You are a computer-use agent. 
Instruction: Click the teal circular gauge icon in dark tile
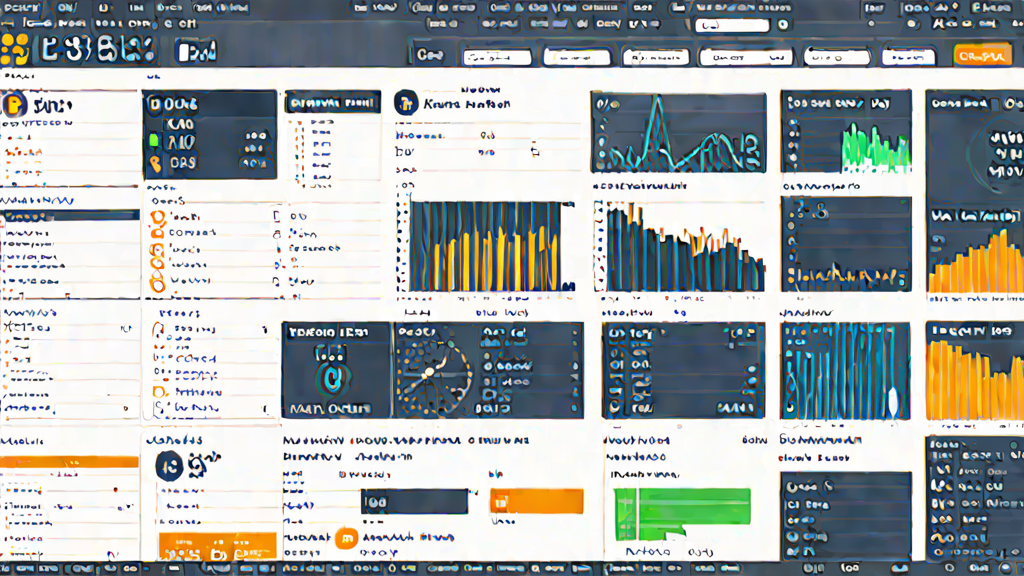click(x=333, y=378)
